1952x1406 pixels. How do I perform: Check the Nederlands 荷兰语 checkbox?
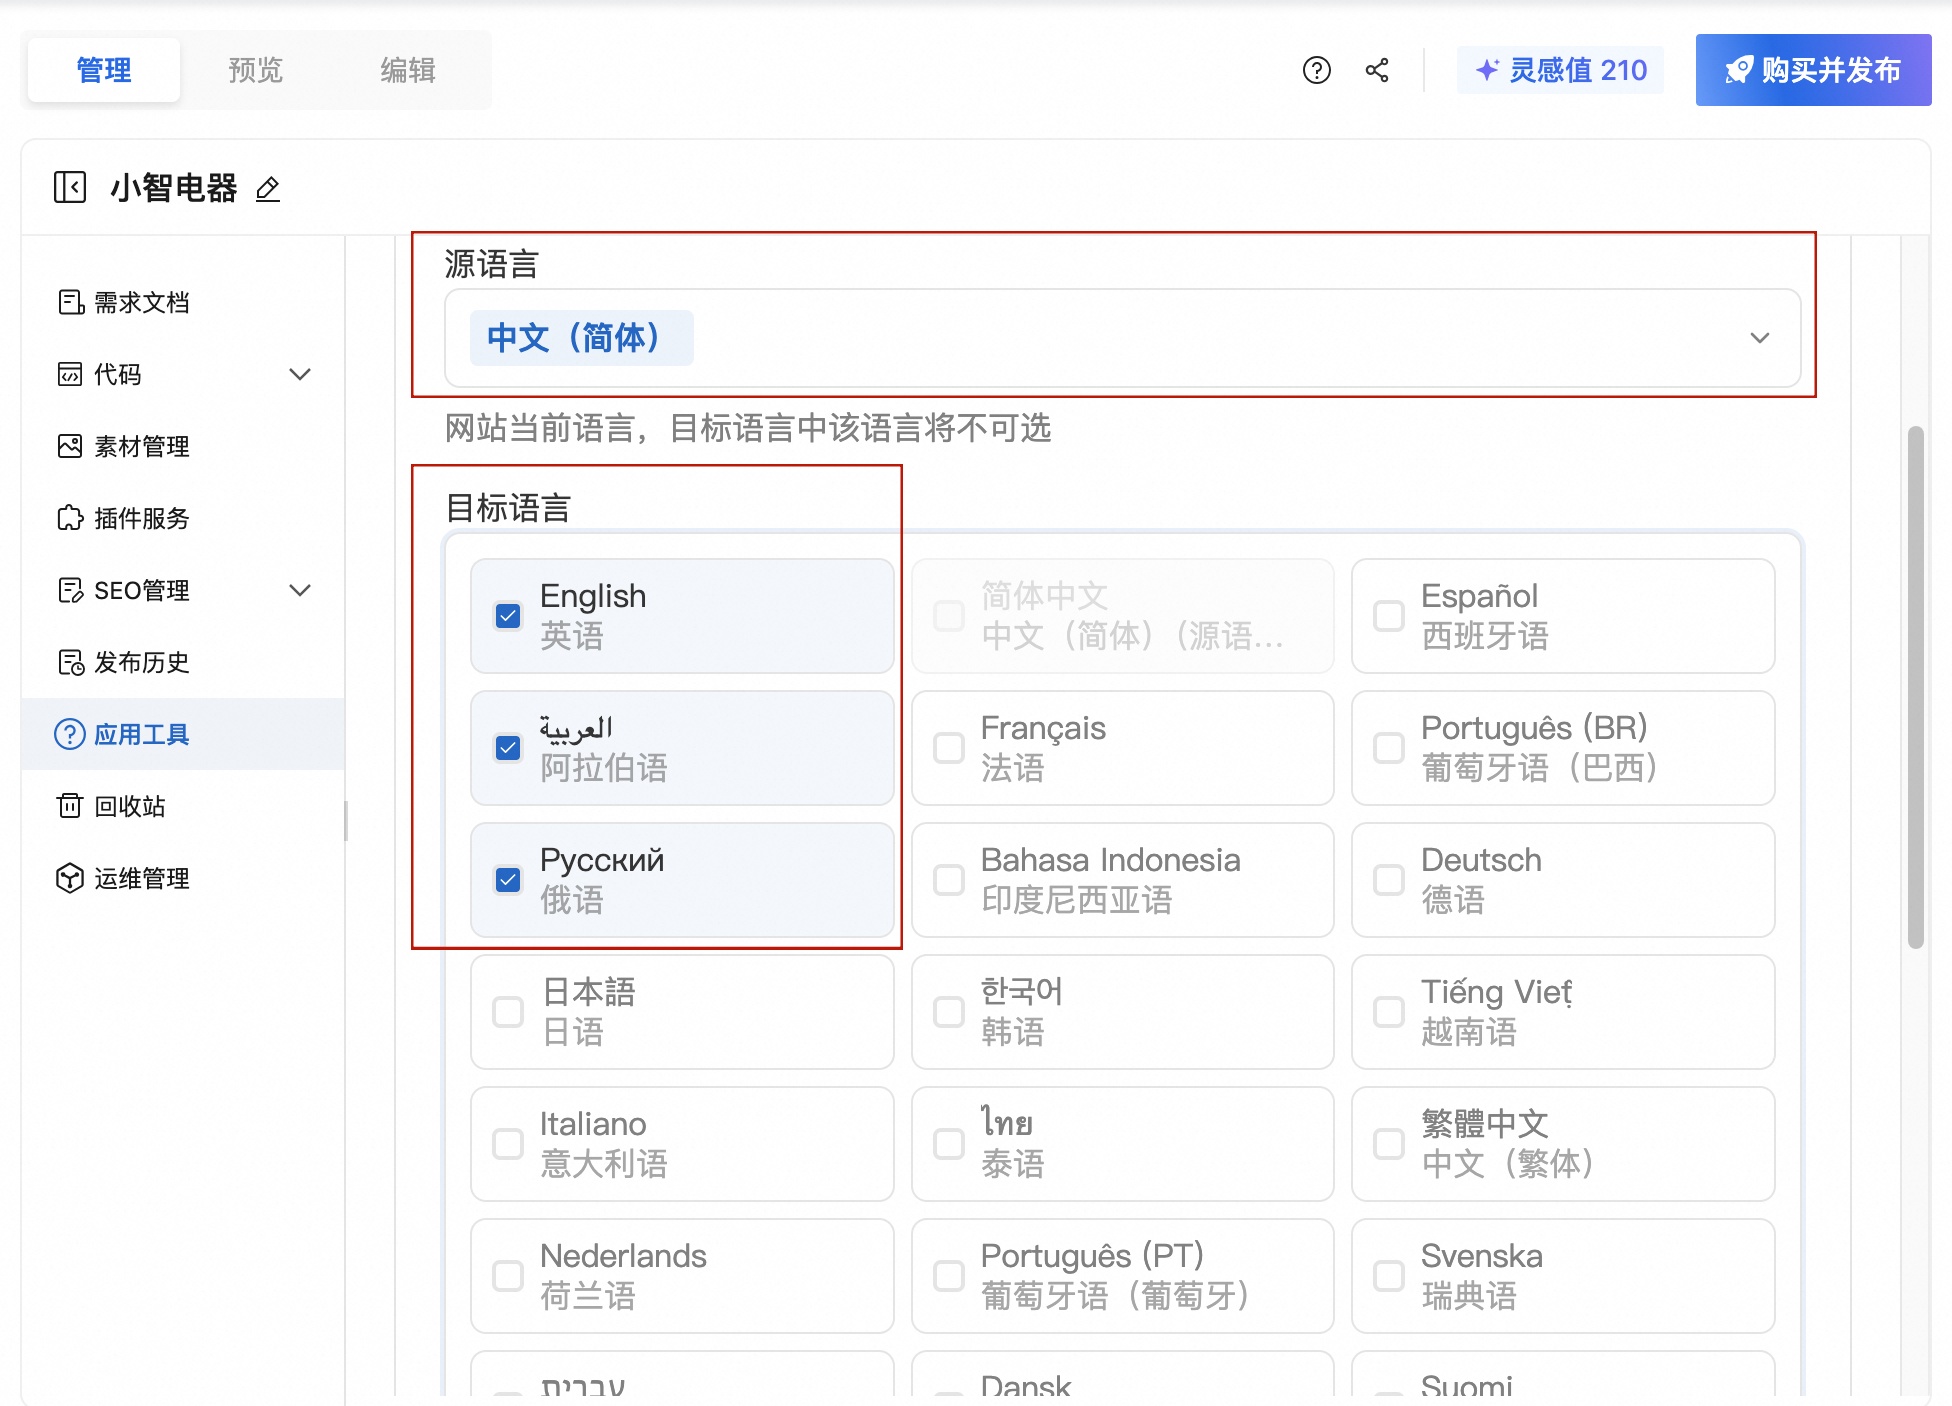508,1276
